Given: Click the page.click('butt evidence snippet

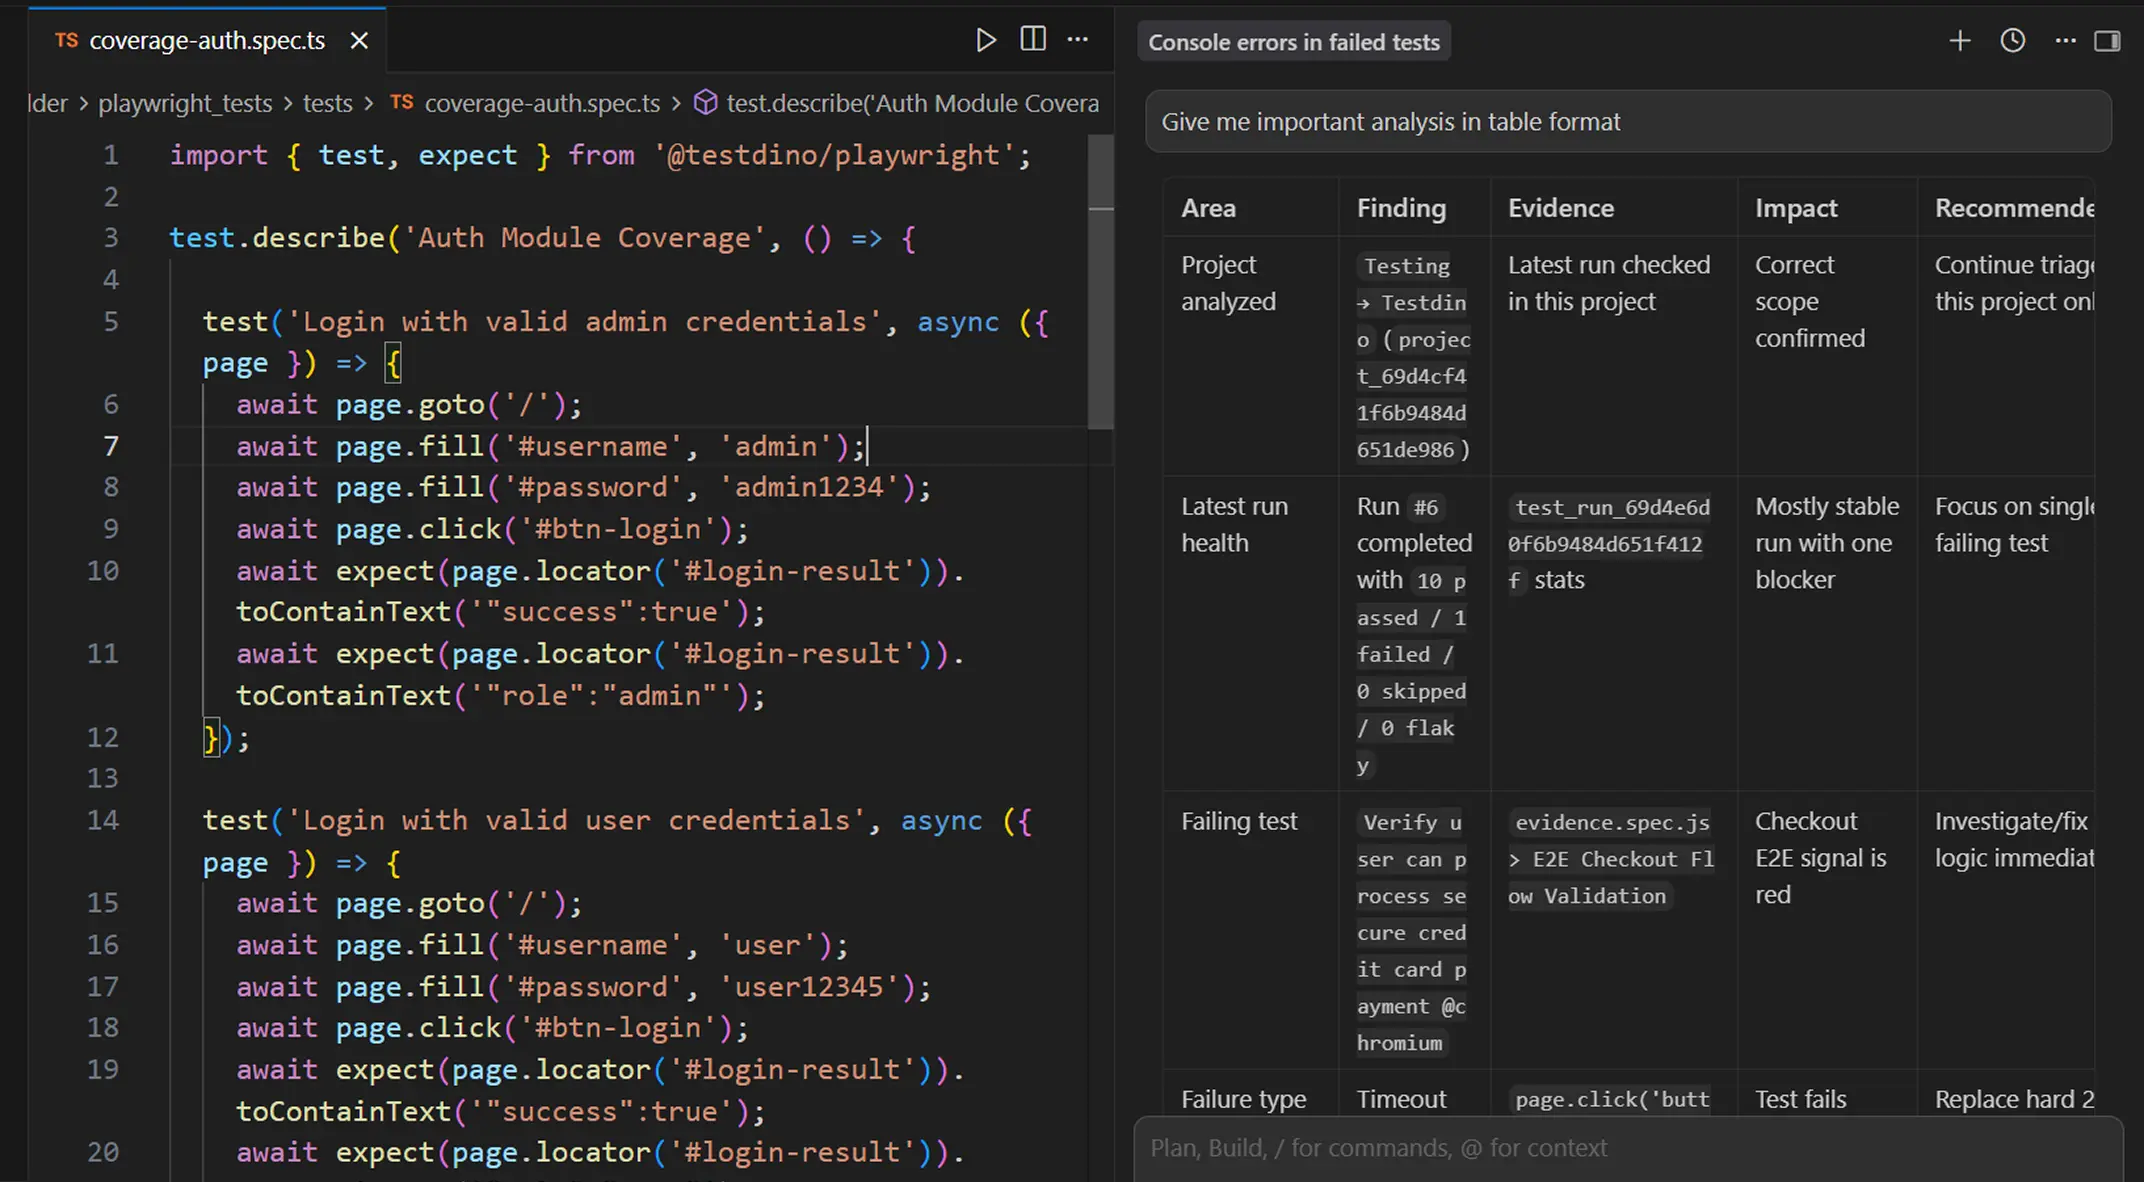Looking at the screenshot, I should (x=1611, y=1099).
